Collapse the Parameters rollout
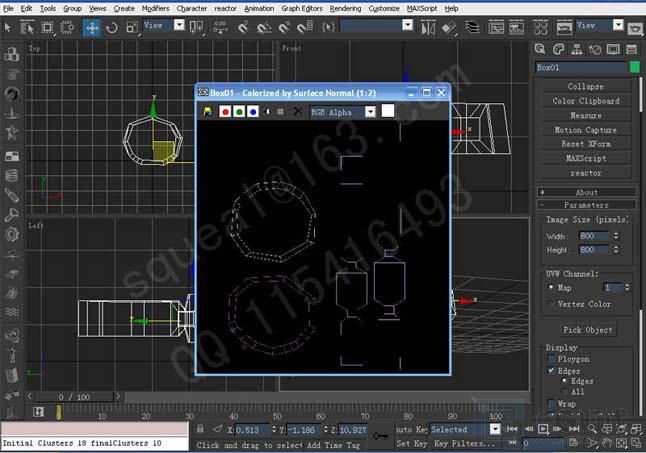Screen dimensions: 646x453 point(586,205)
